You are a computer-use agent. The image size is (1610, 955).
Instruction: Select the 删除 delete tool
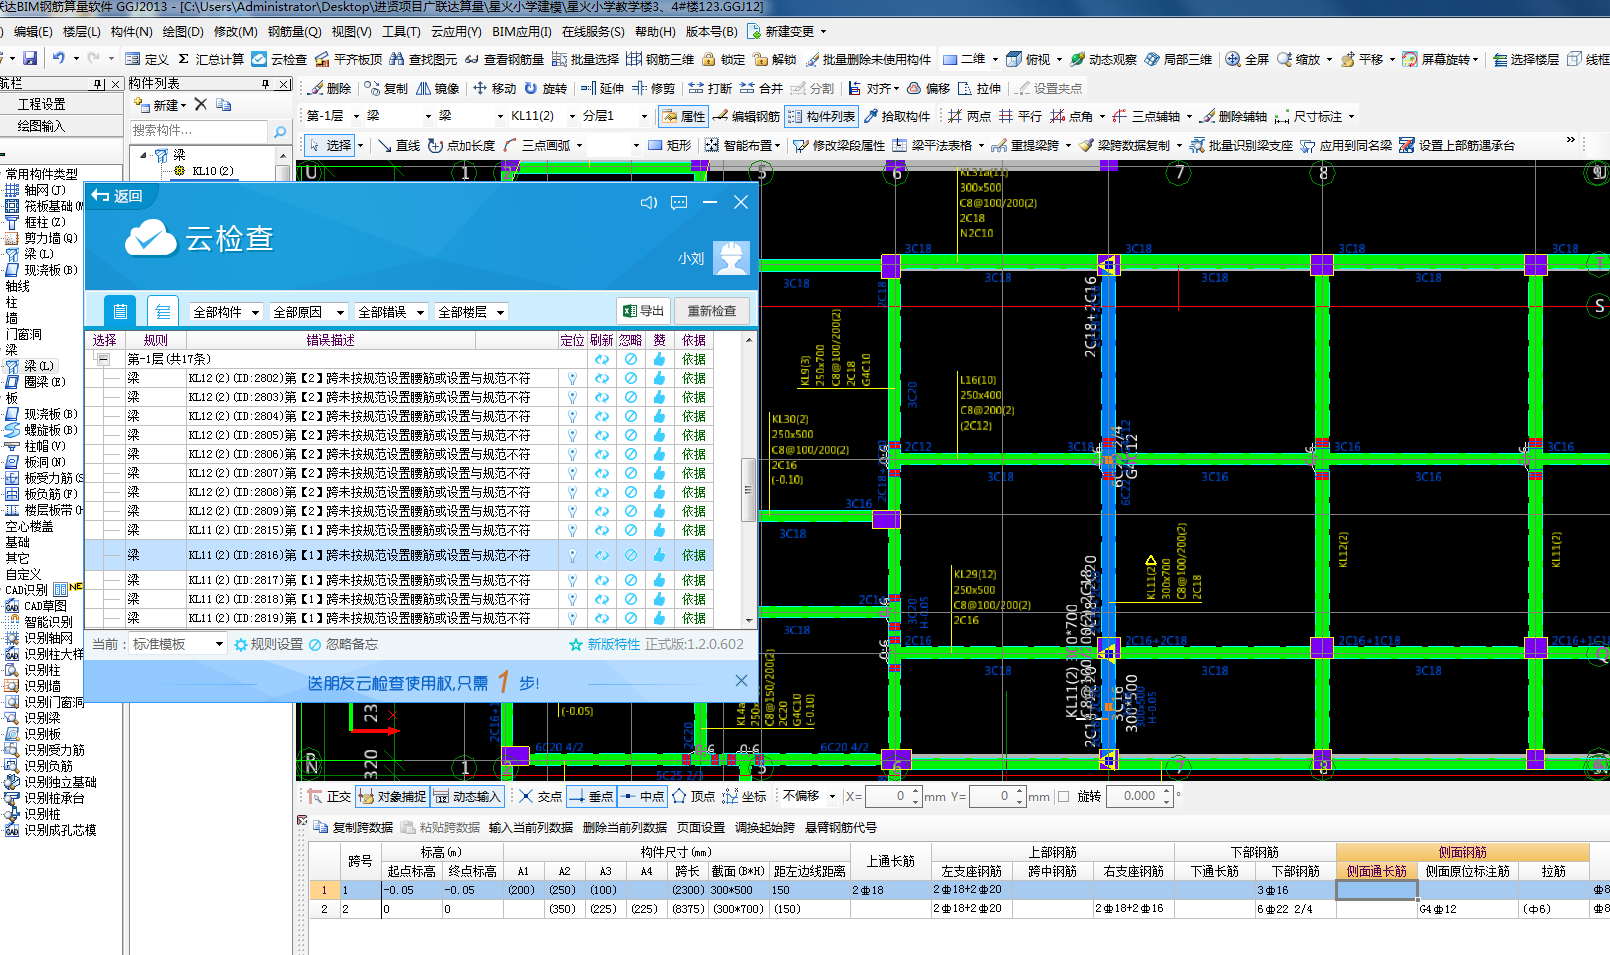pyautogui.click(x=329, y=88)
